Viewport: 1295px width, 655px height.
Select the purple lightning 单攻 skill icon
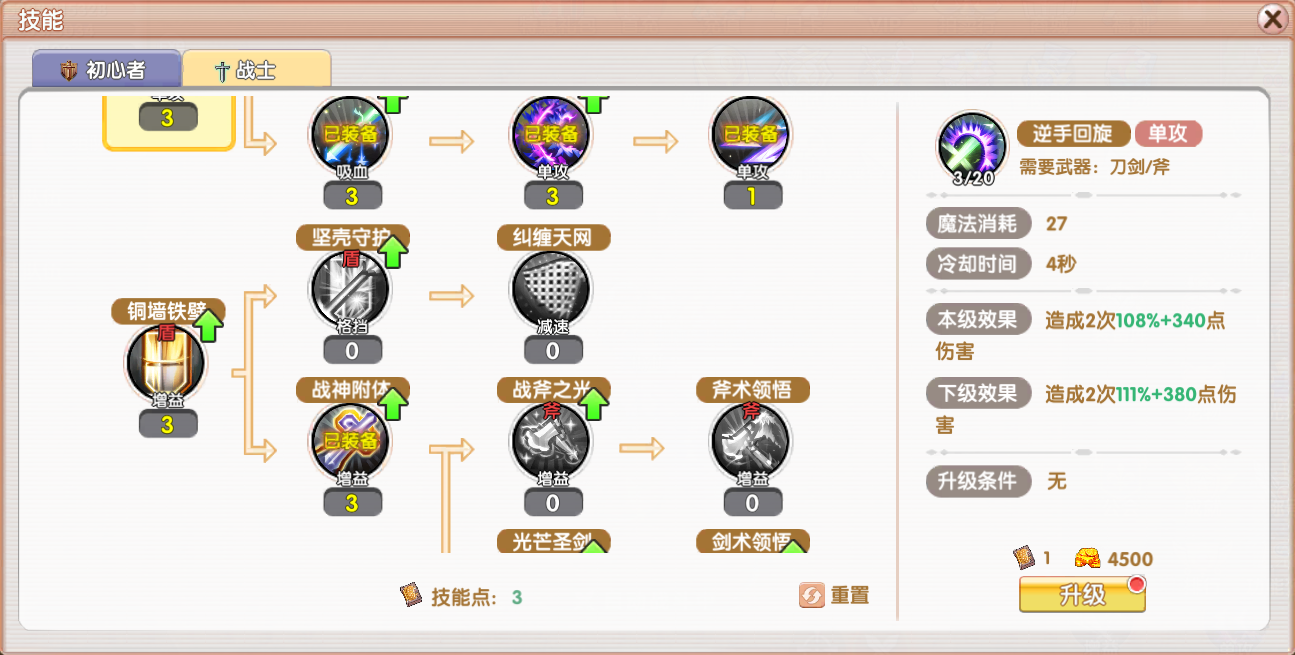click(552, 137)
